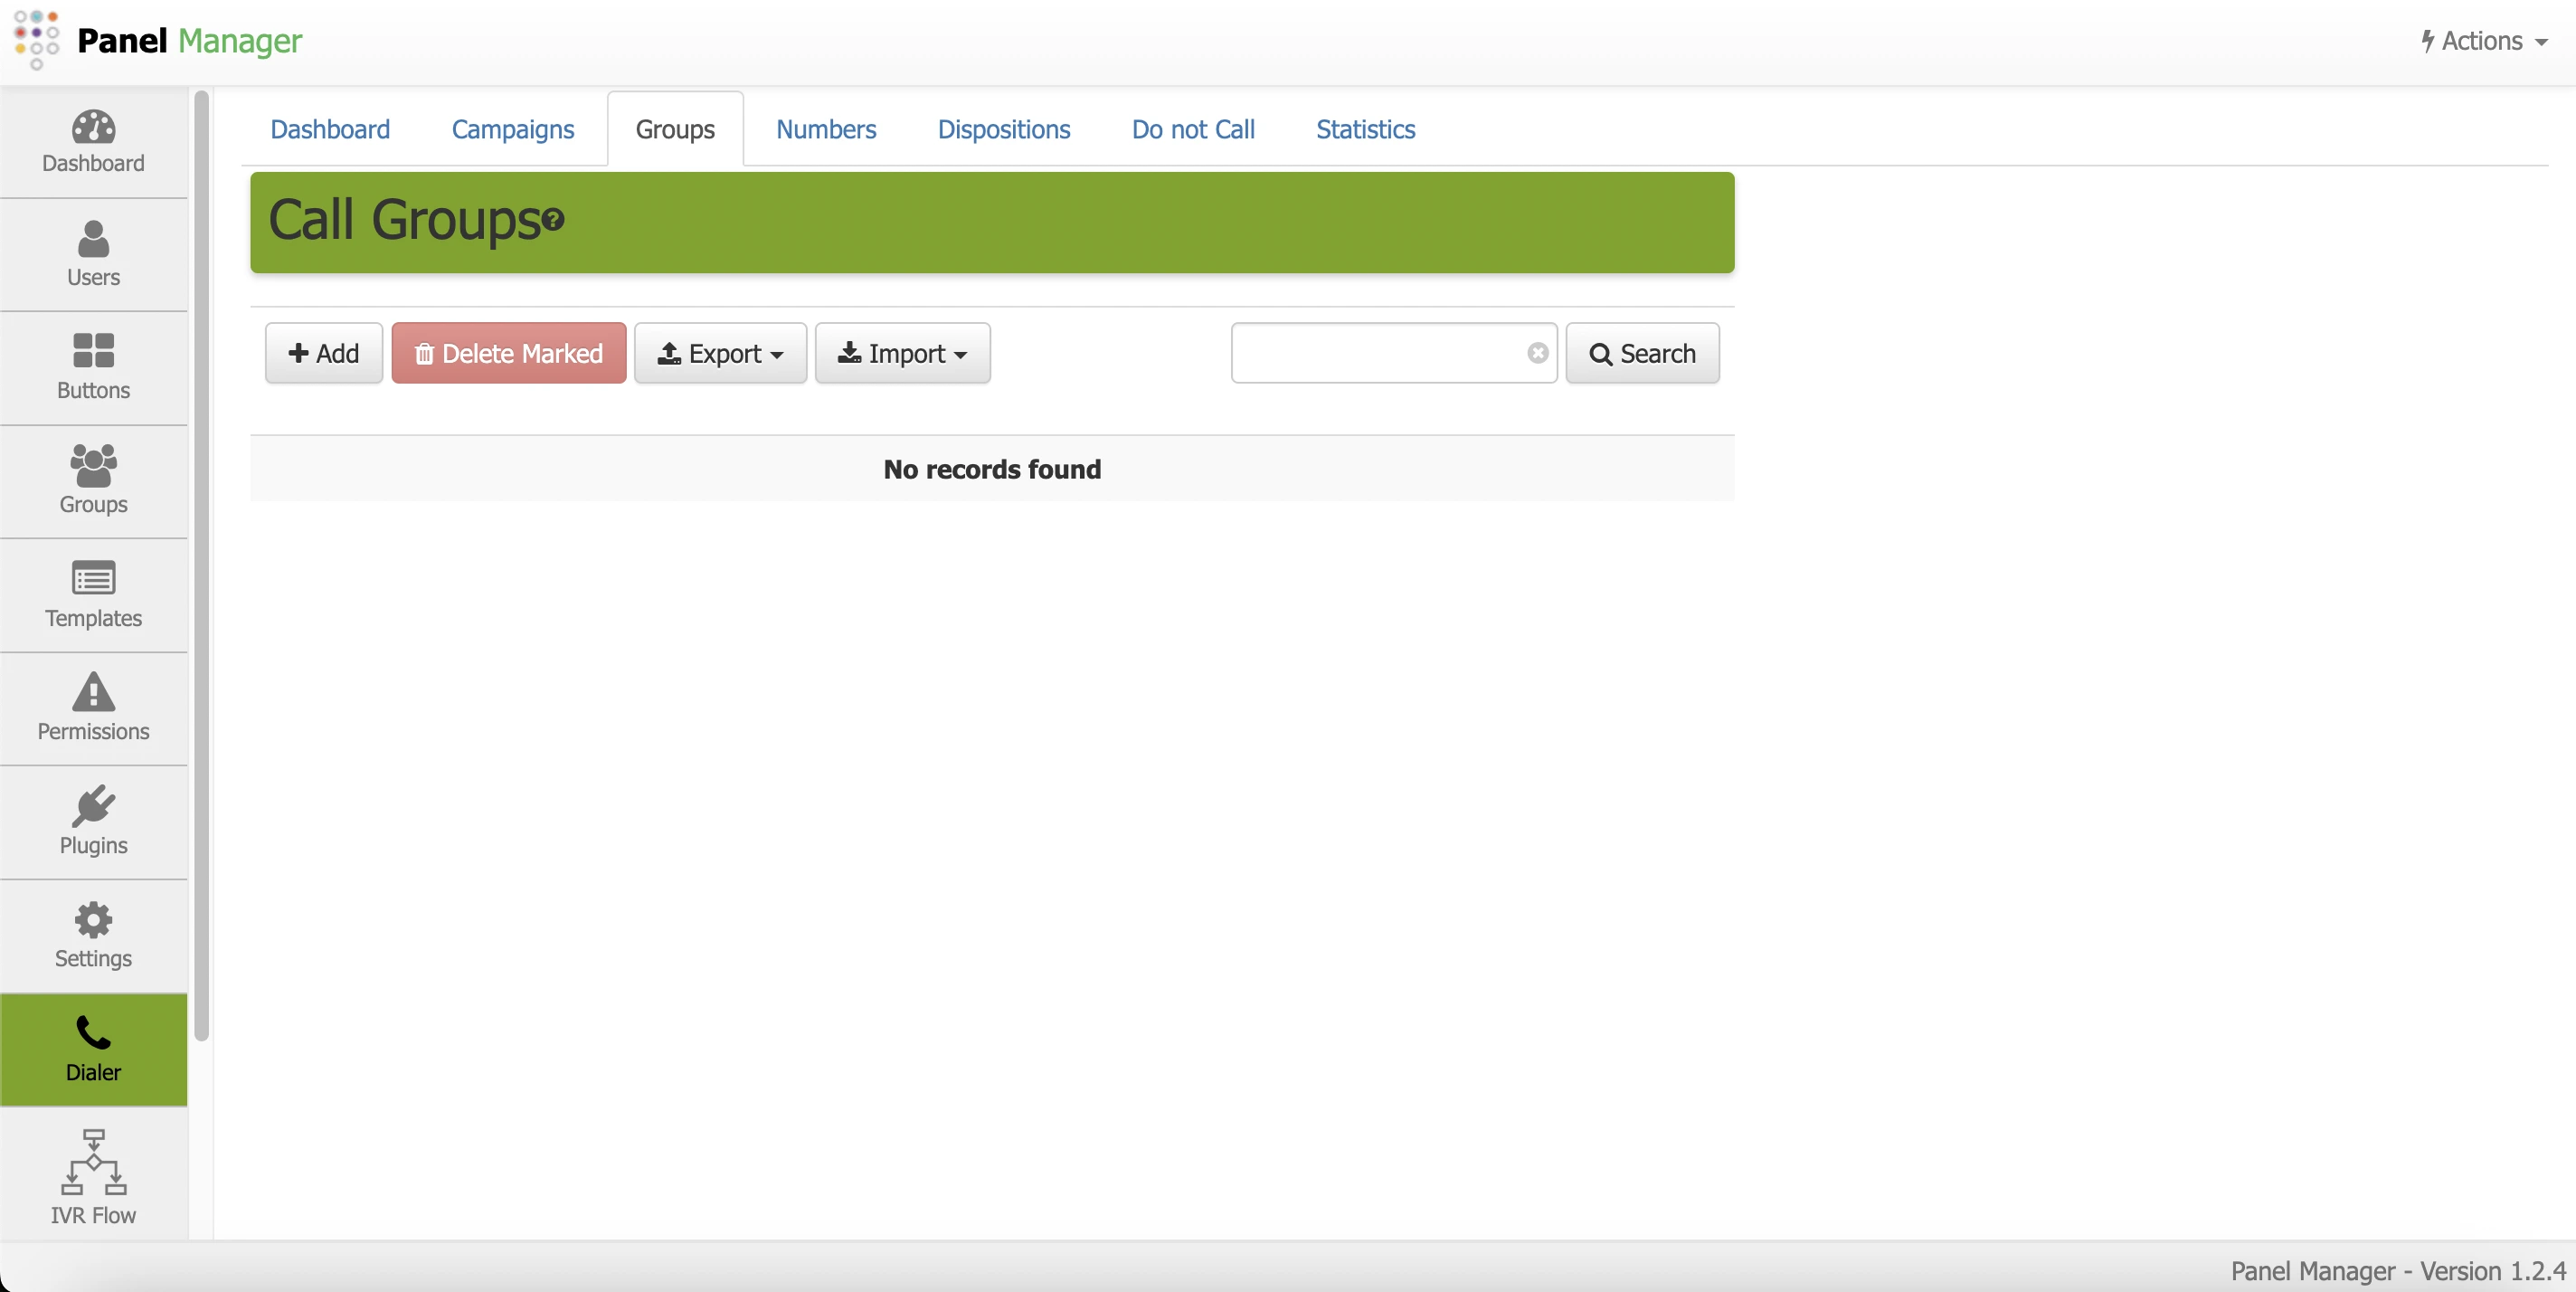Switch to the Do not Call tab

(x=1192, y=129)
